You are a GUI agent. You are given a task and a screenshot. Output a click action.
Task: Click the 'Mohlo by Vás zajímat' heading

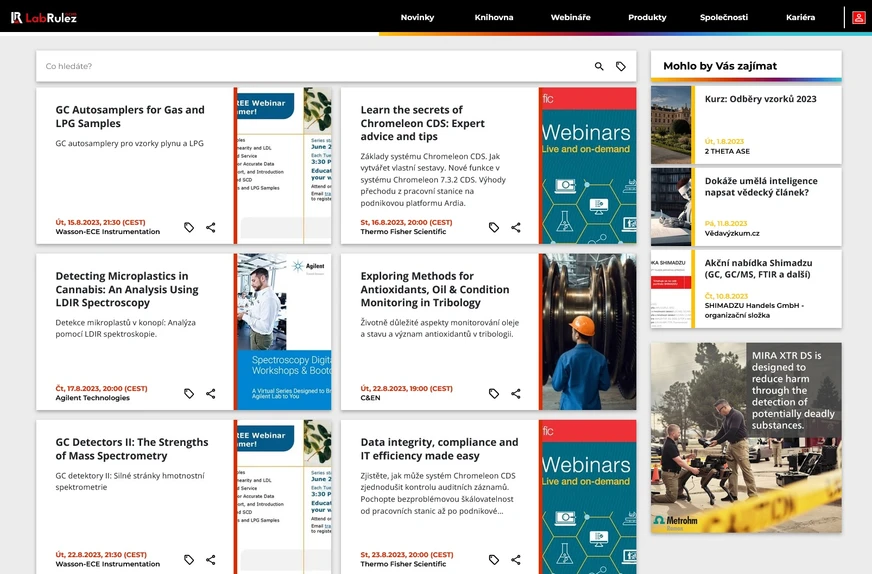tap(720, 66)
